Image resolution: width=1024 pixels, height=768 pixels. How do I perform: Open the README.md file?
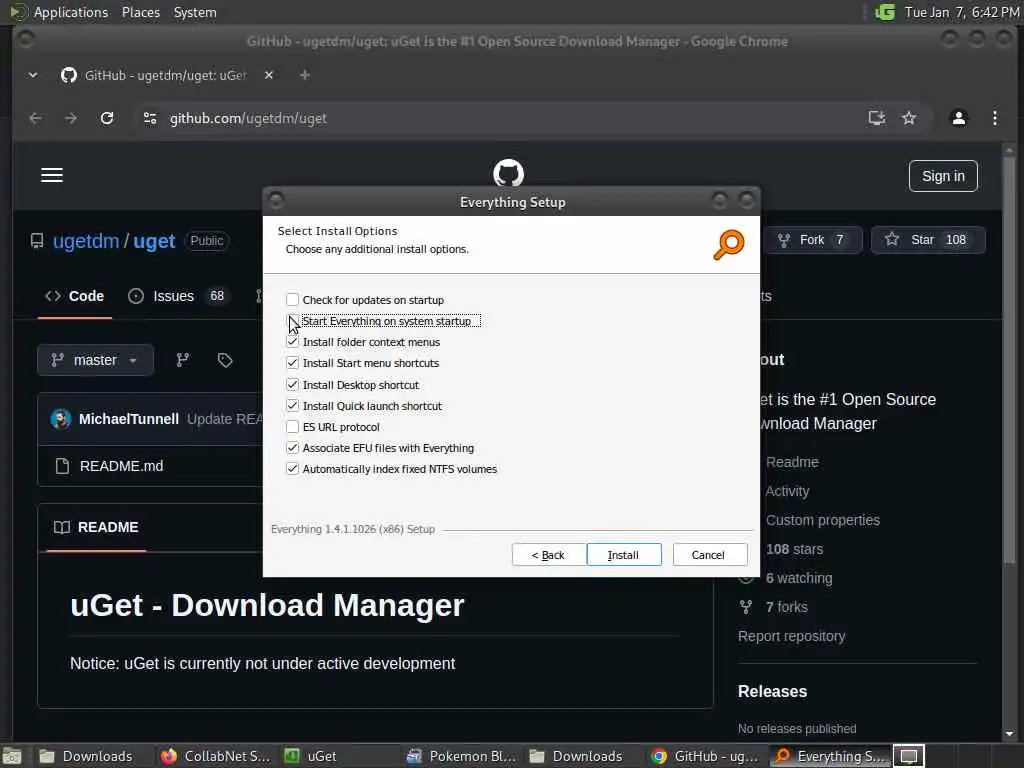(x=121, y=466)
